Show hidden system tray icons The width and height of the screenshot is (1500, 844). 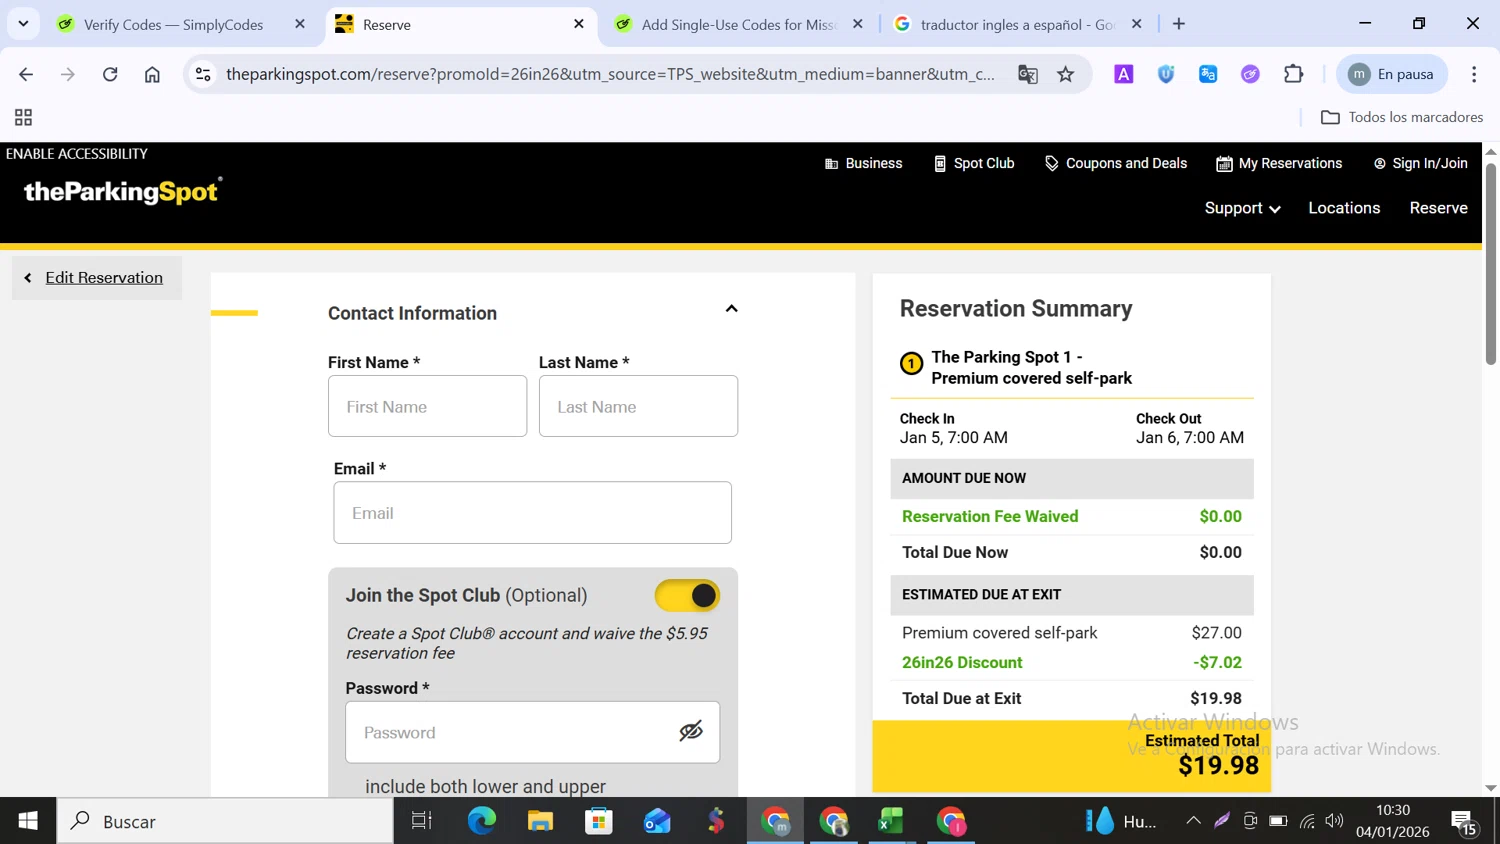(1193, 821)
